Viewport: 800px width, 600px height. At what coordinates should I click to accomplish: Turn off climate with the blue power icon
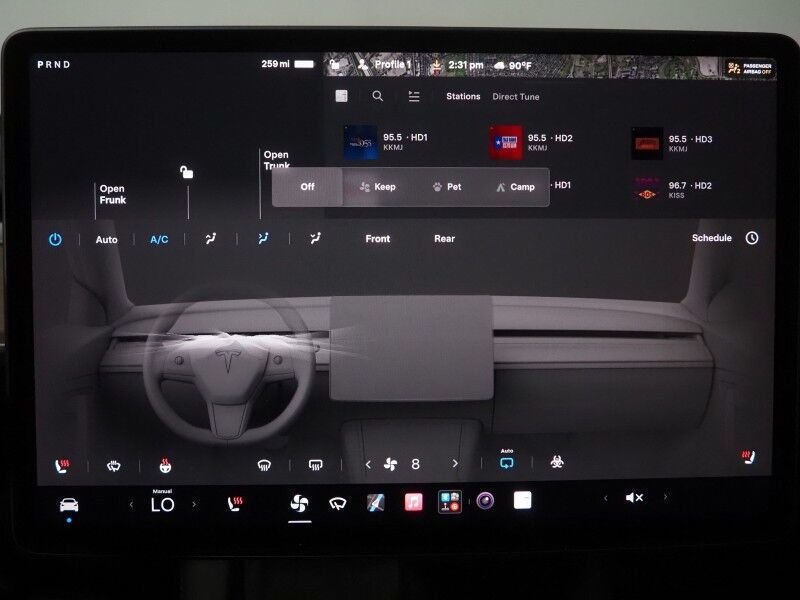pyautogui.click(x=55, y=239)
